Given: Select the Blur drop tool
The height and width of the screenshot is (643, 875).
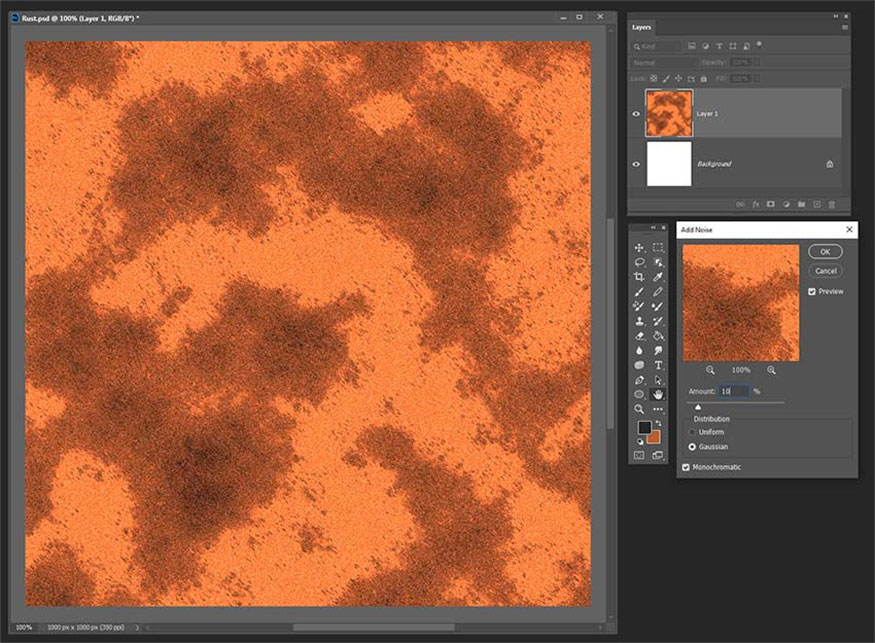Looking at the screenshot, I should coord(640,351).
